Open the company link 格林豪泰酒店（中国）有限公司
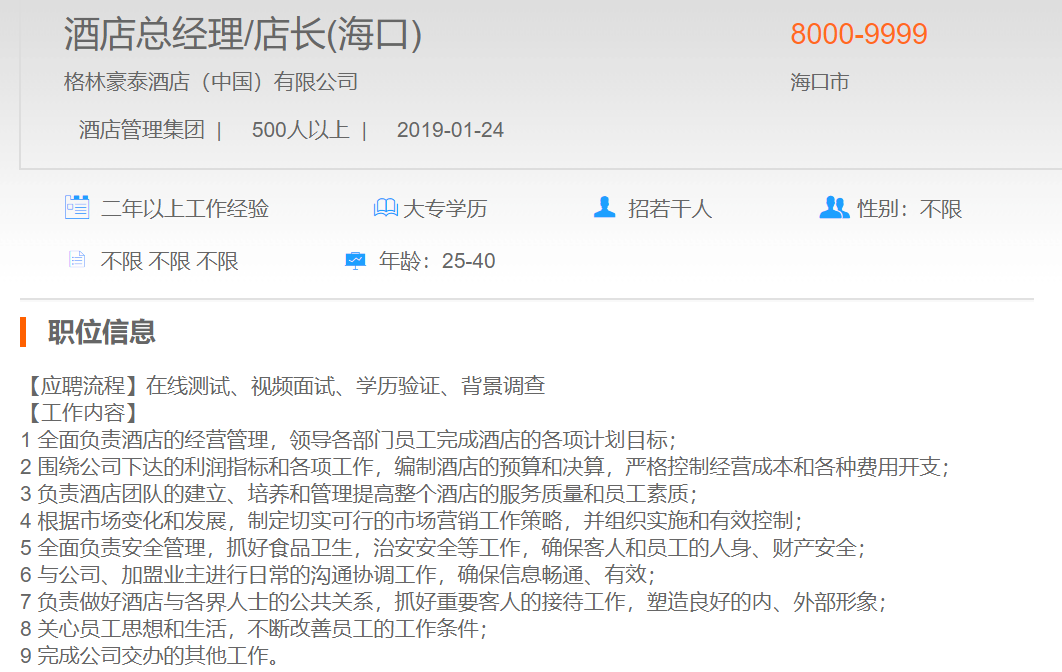This screenshot has height=672, width=1062. tap(211, 82)
